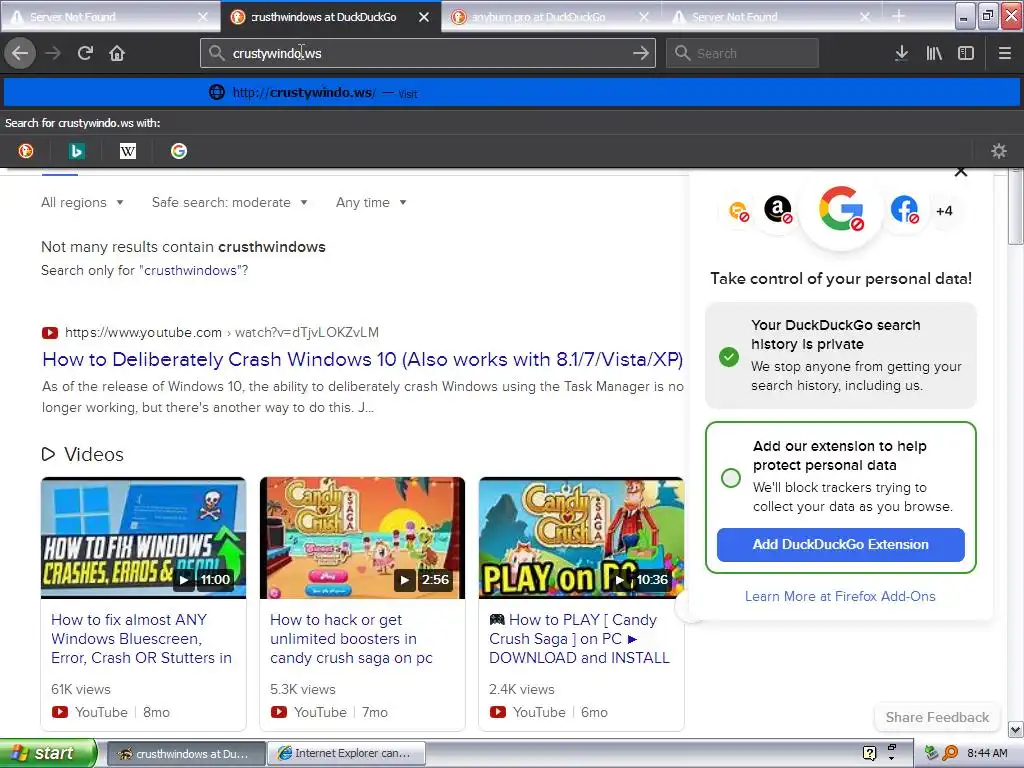This screenshot has height=768, width=1024.
Task: Play the Candy Crush 2:56 video thumbnail
Action: coord(362,537)
